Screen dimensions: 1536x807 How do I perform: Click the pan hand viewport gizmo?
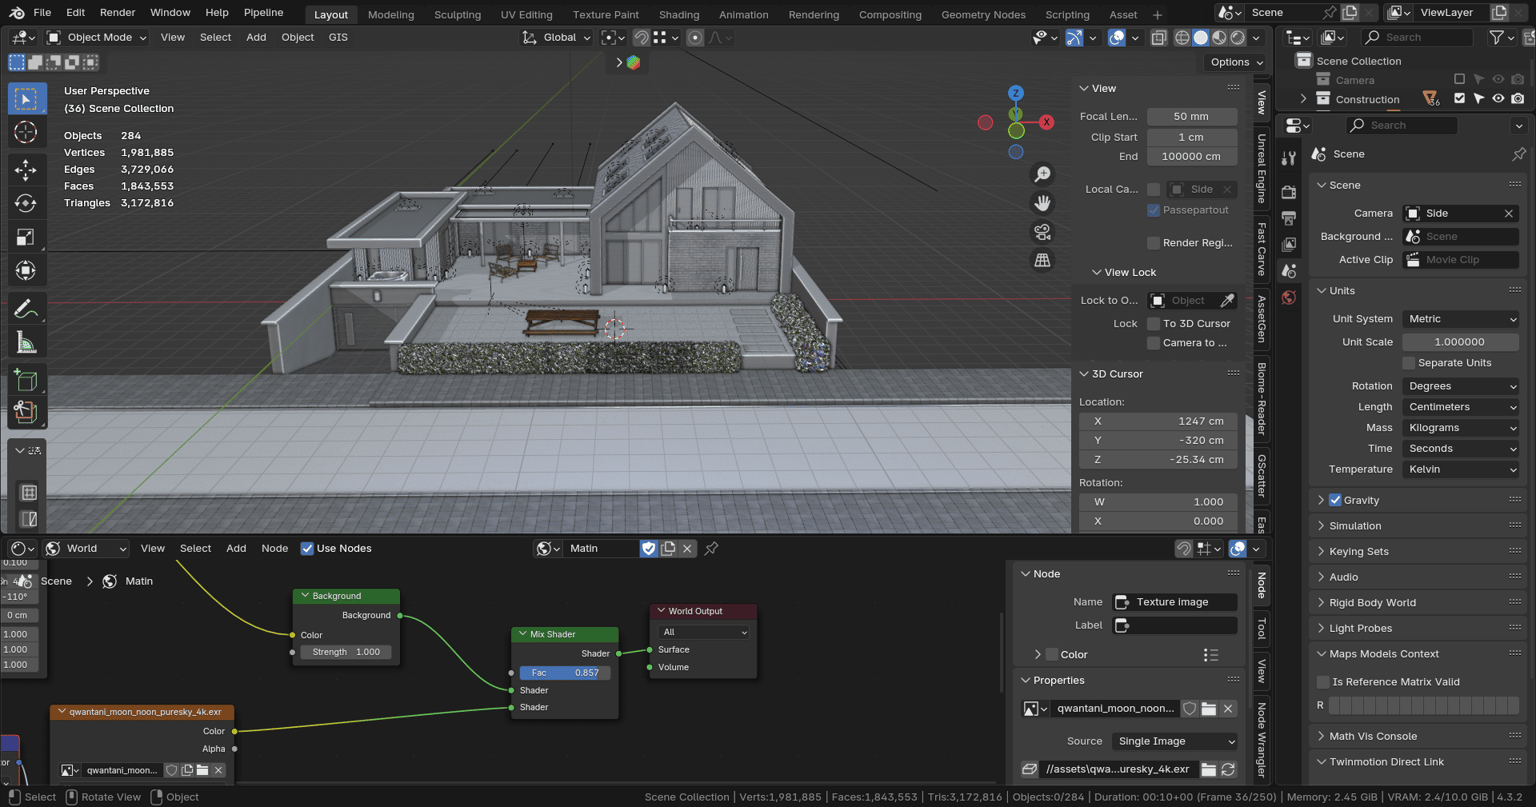pyautogui.click(x=1042, y=203)
